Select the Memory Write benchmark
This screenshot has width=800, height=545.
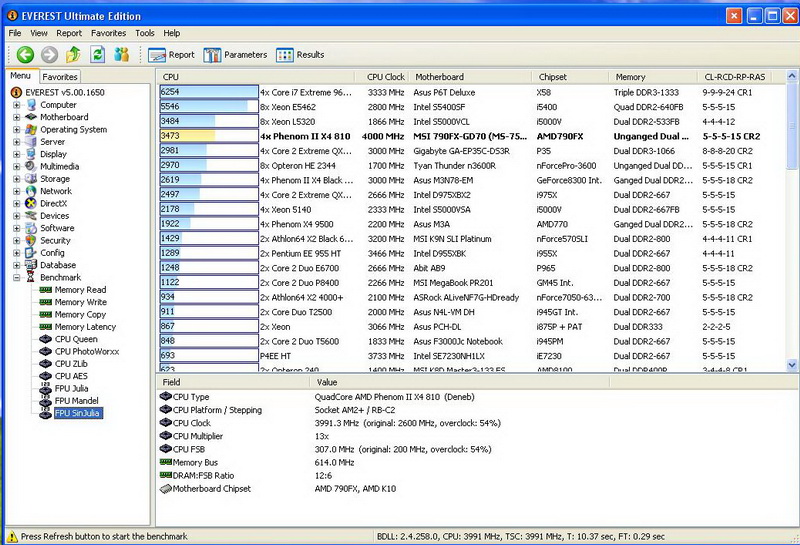[81, 302]
